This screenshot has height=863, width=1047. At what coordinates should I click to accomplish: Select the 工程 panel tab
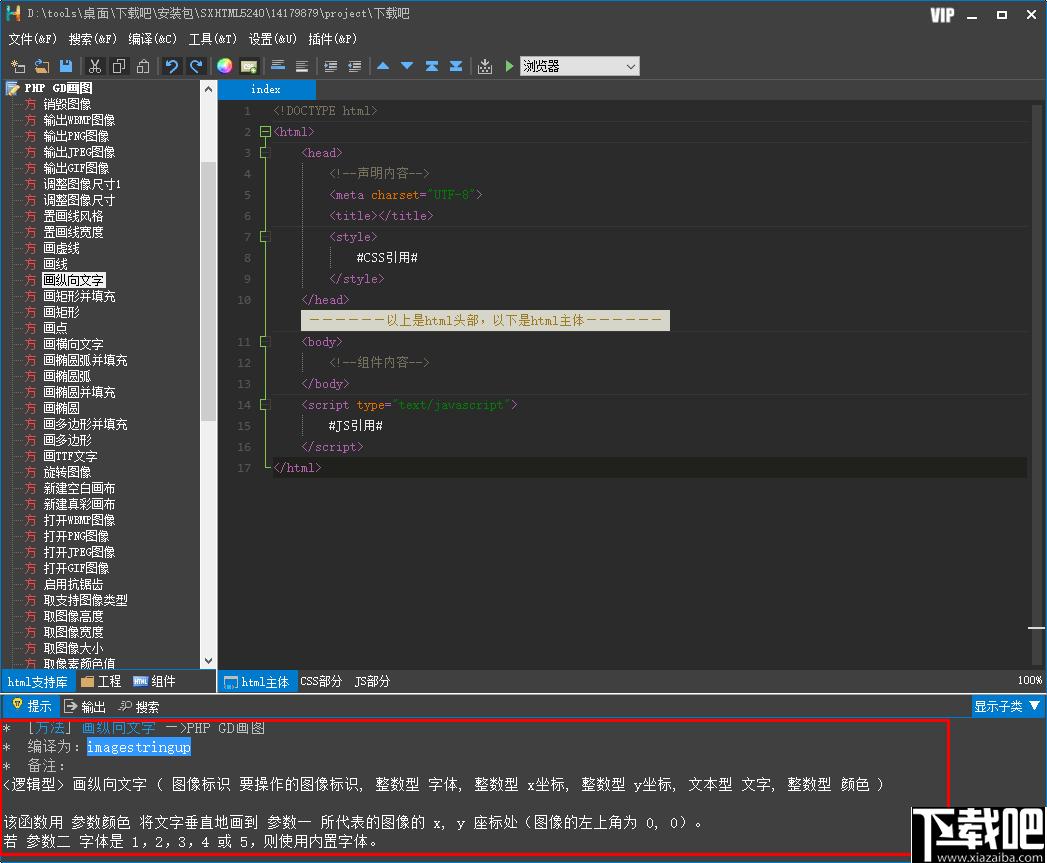101,681
